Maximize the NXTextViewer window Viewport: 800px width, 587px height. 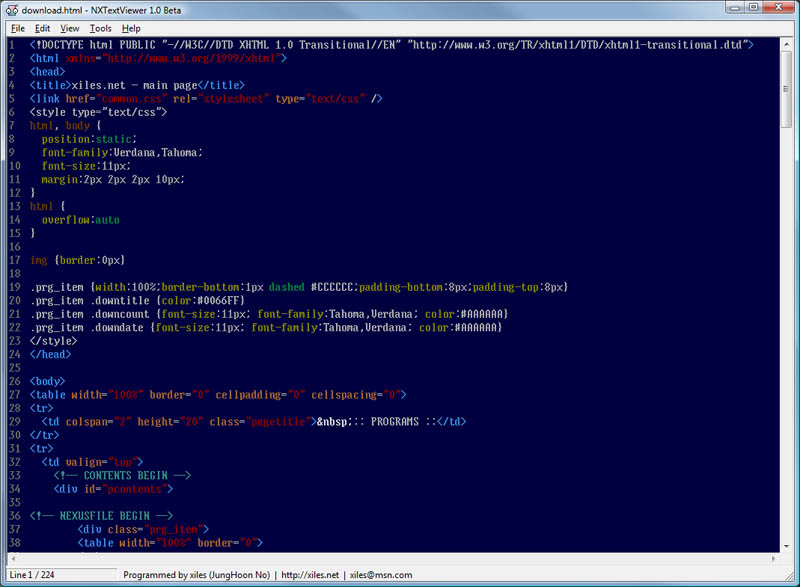click(x=754, y=8)
